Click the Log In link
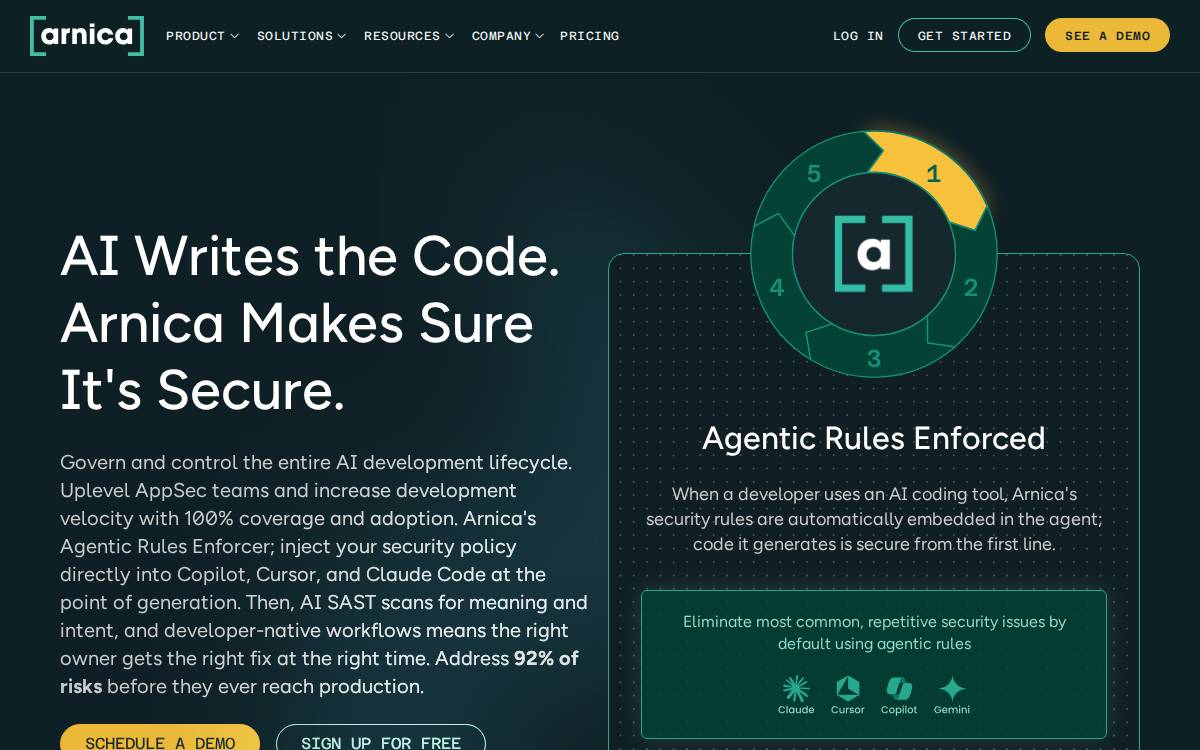The height and width of the screenshot is (750, 1200). pyautogui.click(x=858, y=36)
